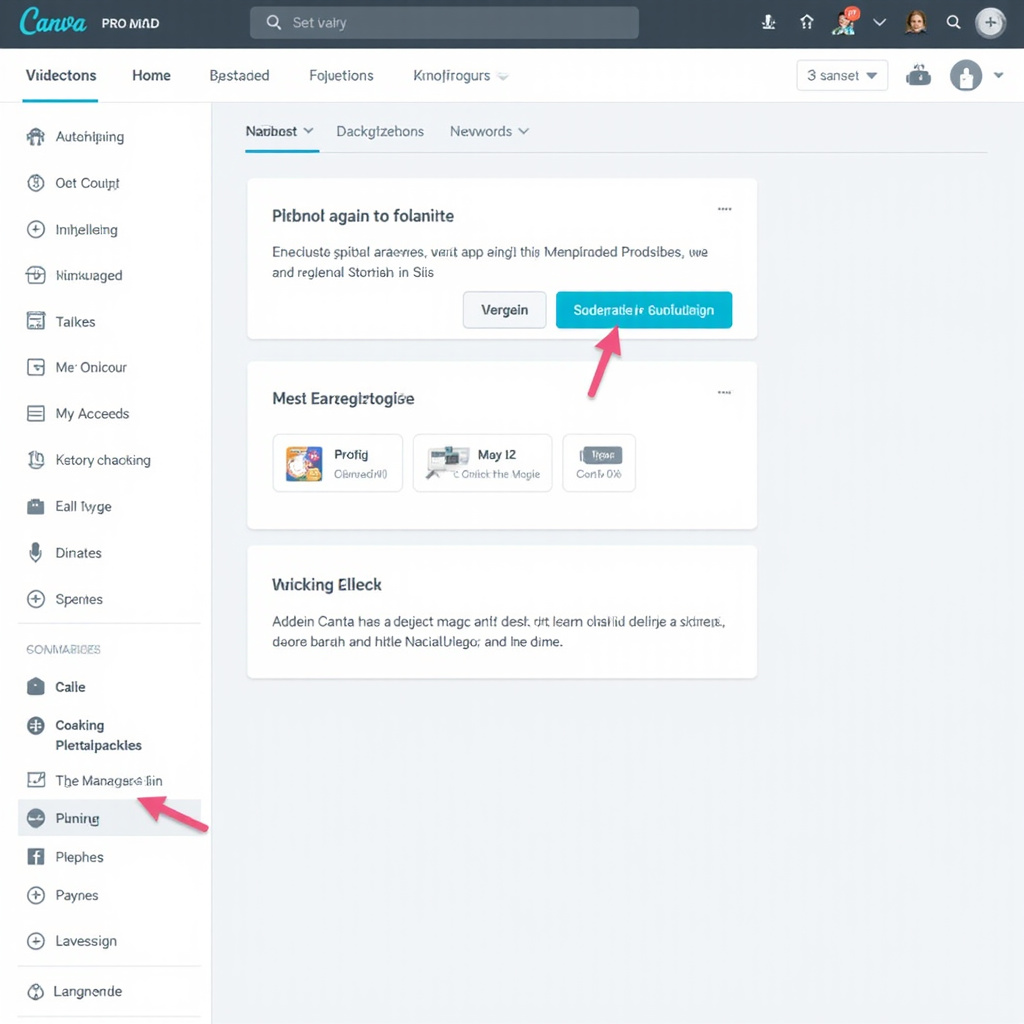The height and width of the screenshot is (1024, 1024).
Task: Click the Plephes Facebook icon in sidebar
Action: click(x=36, y=857)
